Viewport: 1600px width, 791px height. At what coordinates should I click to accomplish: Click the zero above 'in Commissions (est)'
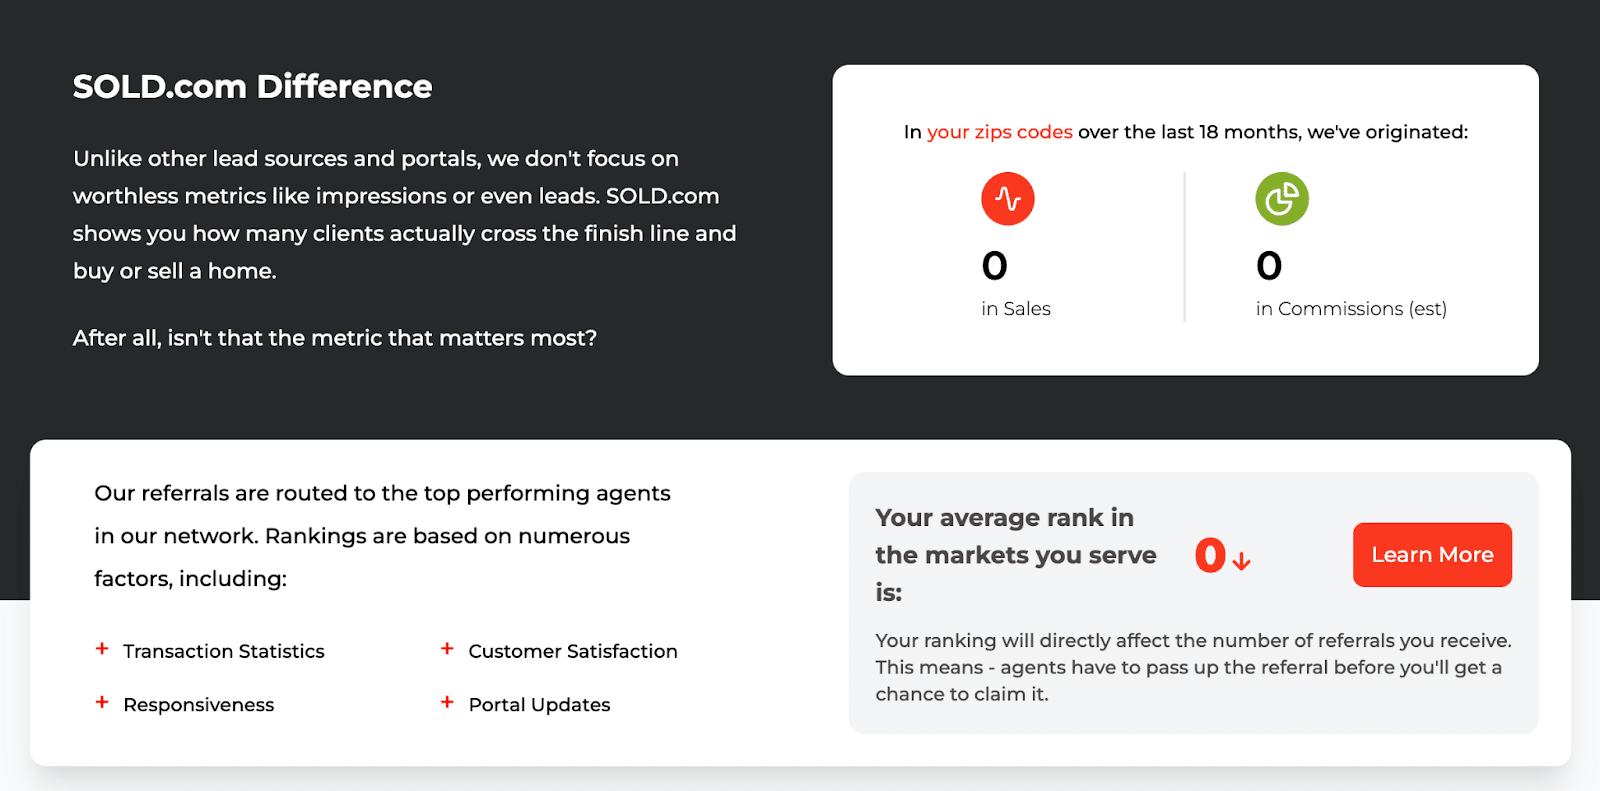(1269, 266)
